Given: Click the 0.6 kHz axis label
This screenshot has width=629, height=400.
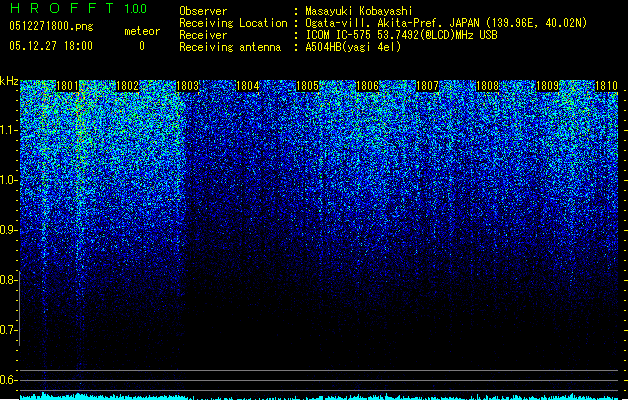Looking at the screenshot, I should [8, 380].
